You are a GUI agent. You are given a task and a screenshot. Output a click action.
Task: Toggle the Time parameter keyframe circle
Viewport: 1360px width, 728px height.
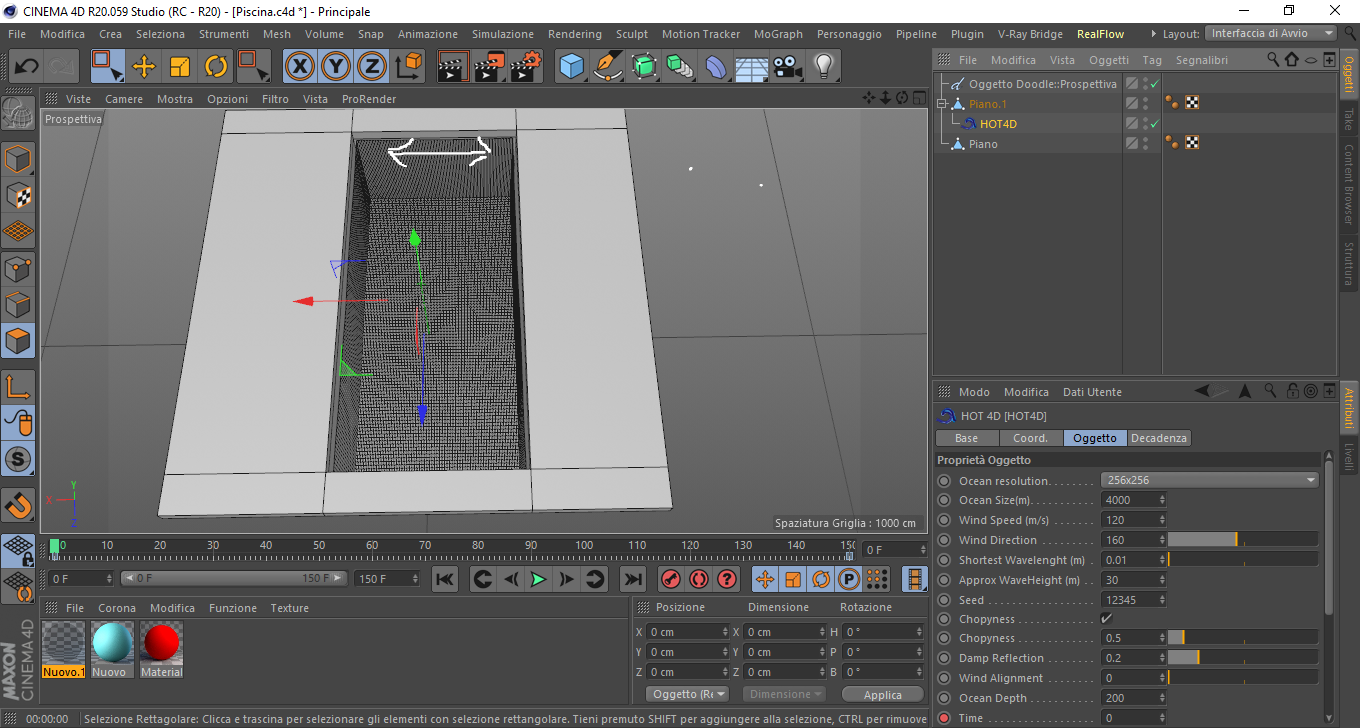944,718
